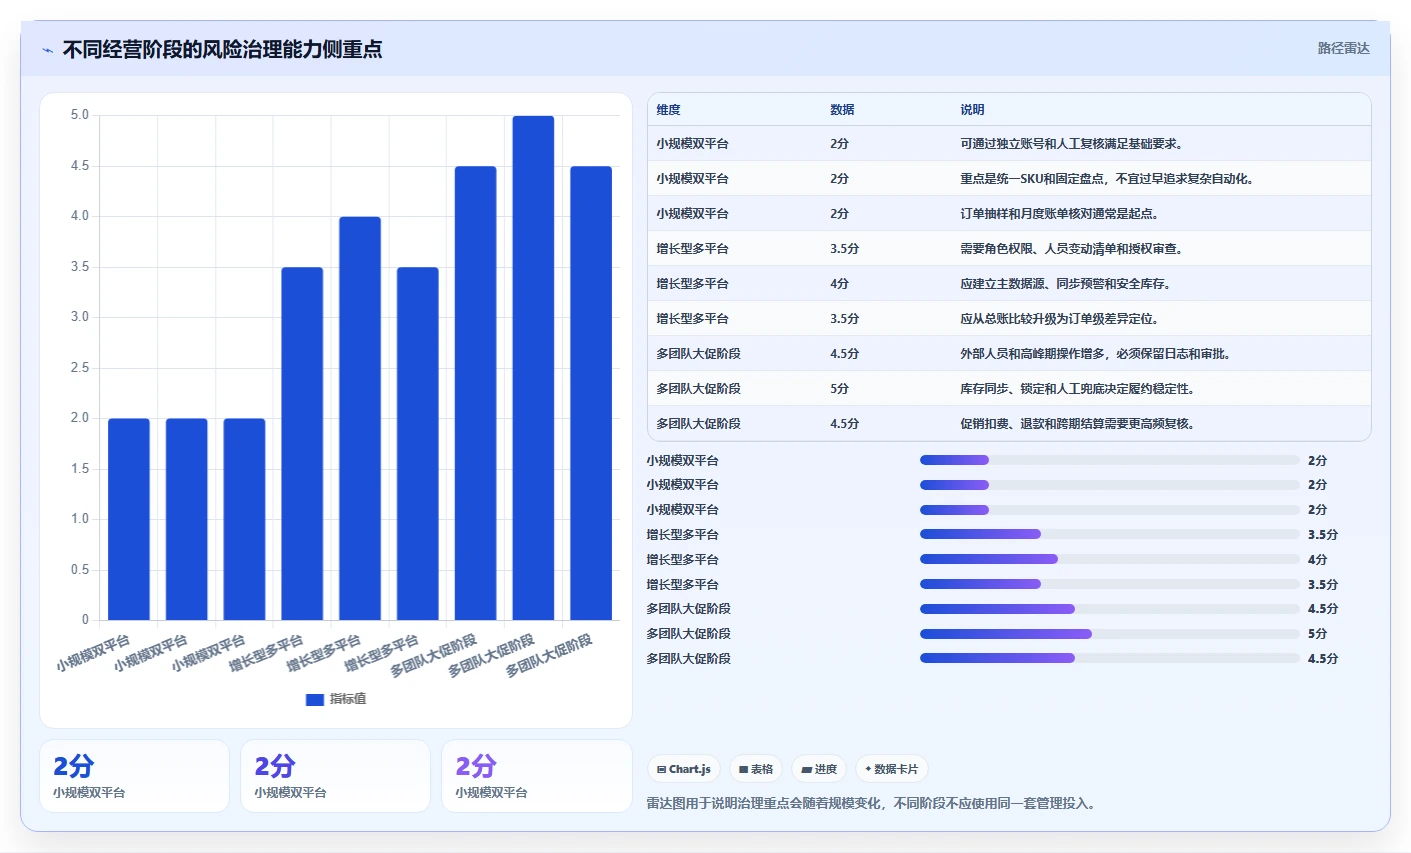Click the 1.0 y-axis label
This screenshot has width=1411, height=853.
tap(80, 519)
